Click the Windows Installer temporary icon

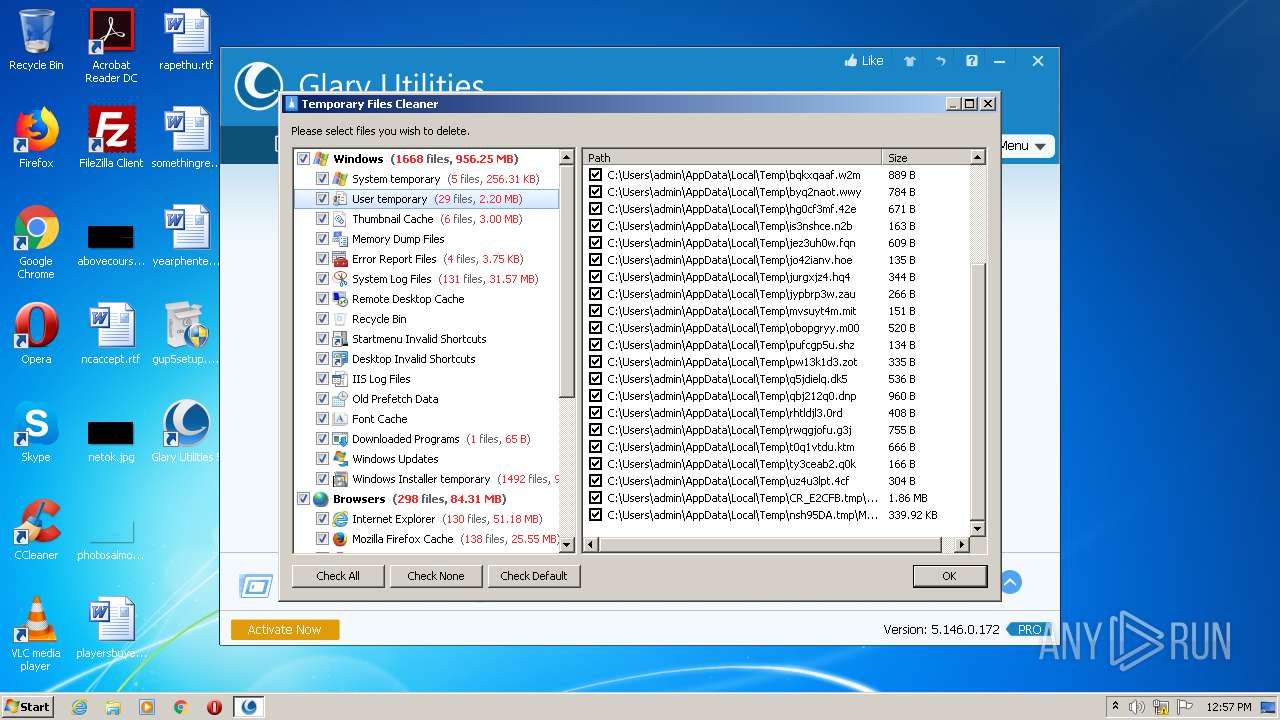(340, 479)
